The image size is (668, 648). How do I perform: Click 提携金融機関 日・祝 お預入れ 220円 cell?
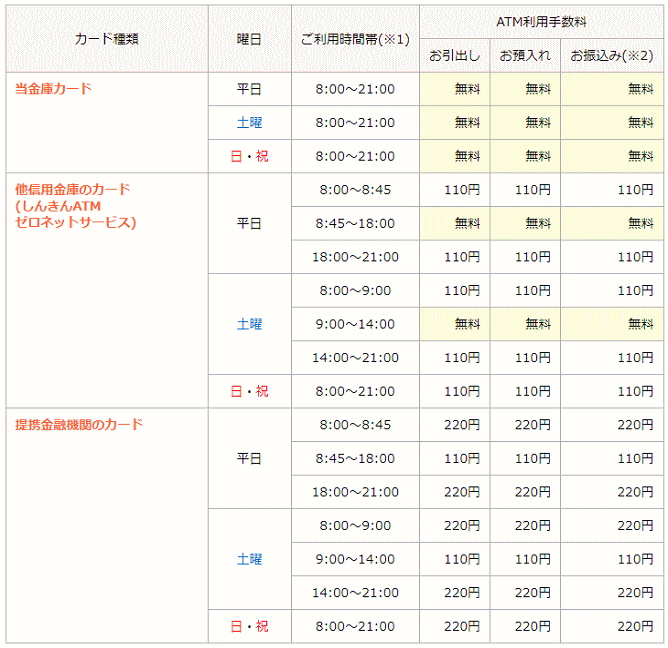click(x=525, y=626)
